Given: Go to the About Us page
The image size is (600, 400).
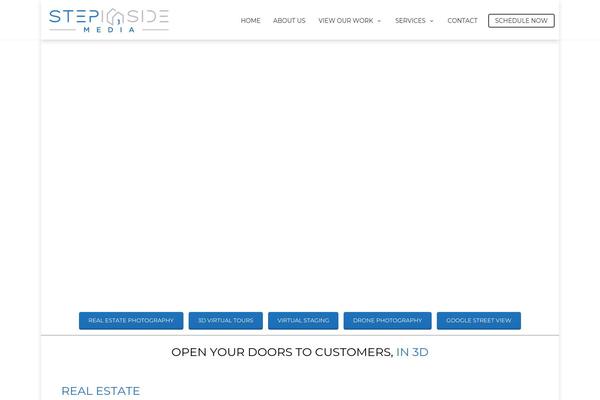Looking at the screenshot, I should (x=289, y=21).
